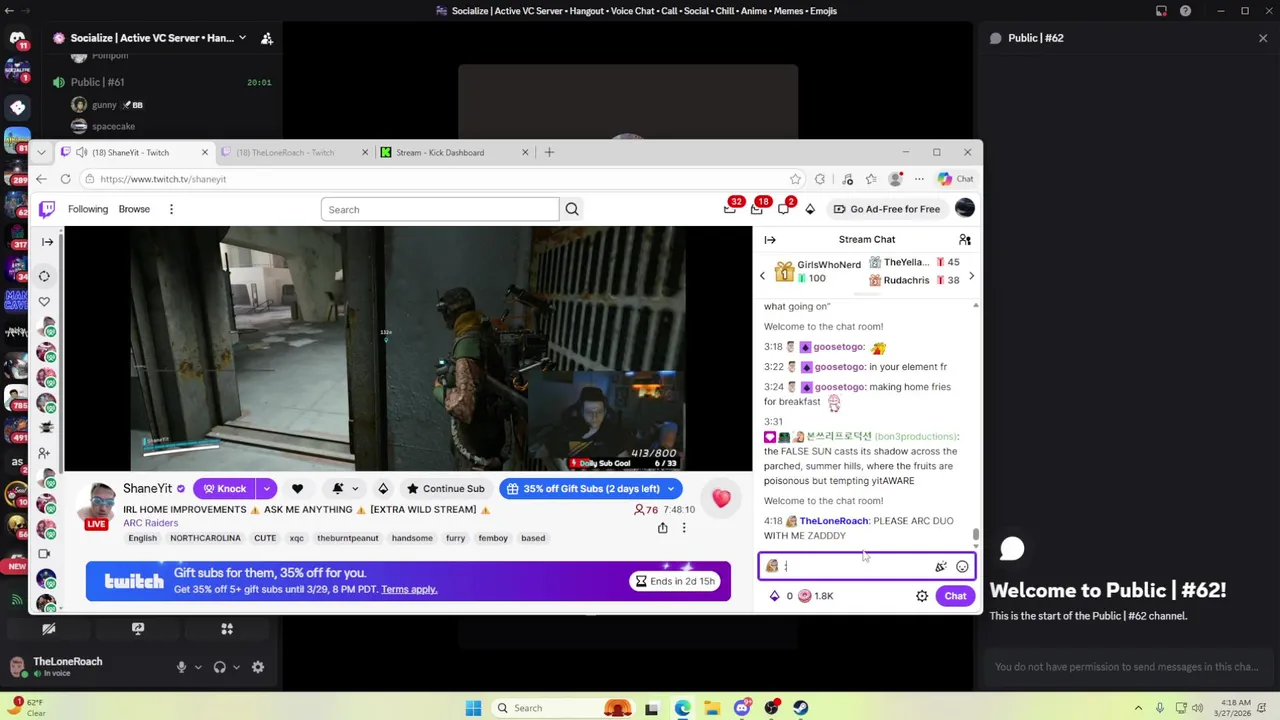This screenshot has height=720, width=1280.
Task: Open Discord headphone output options arrow
Action: (x=236, y=667)
